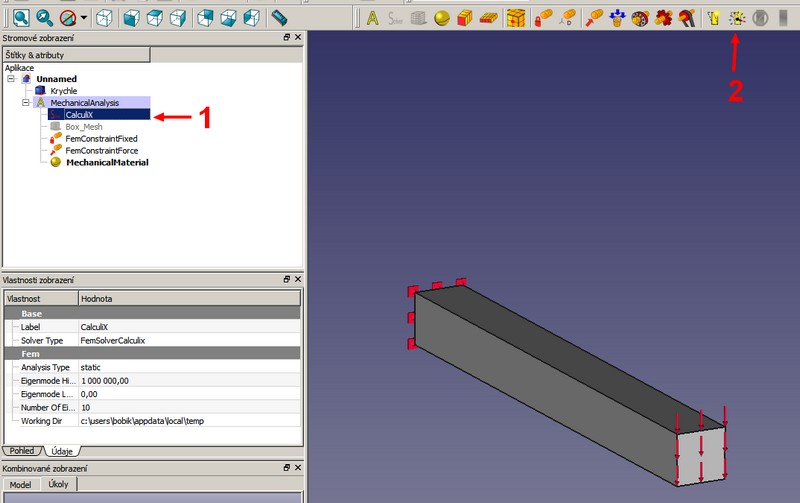
Task: Select Box_Mesh item in the tree
Action: pyautogui.click(x=84, y=127)
